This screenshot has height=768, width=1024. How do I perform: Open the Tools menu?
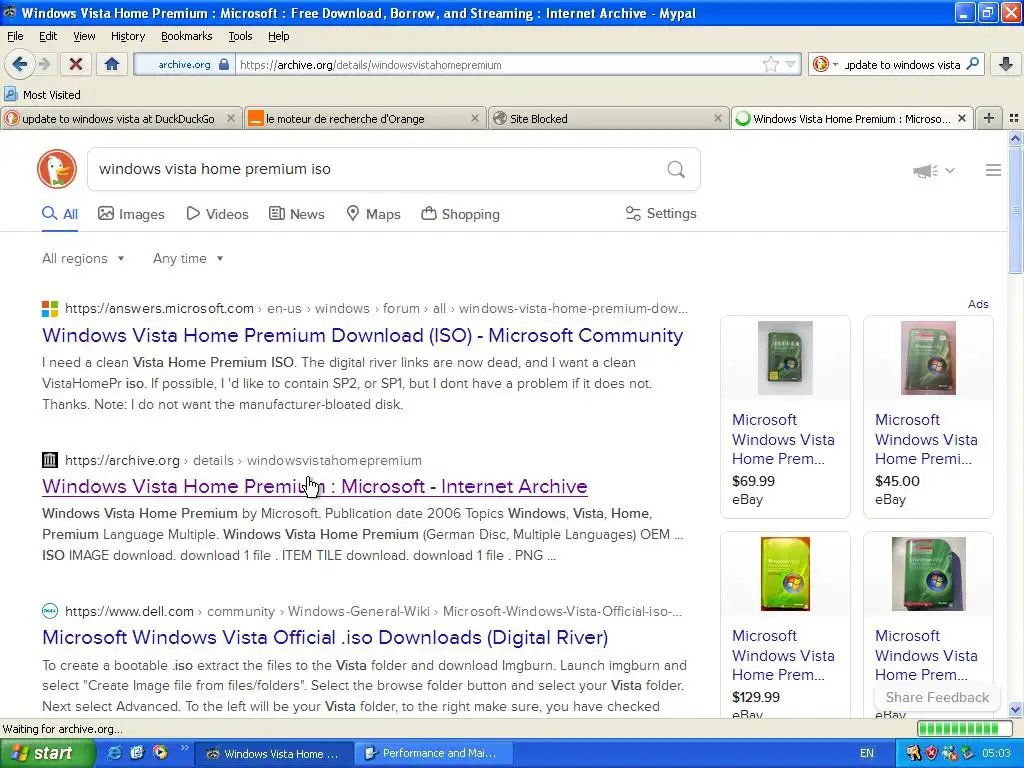pyautogui.click(x=240, y=36)
